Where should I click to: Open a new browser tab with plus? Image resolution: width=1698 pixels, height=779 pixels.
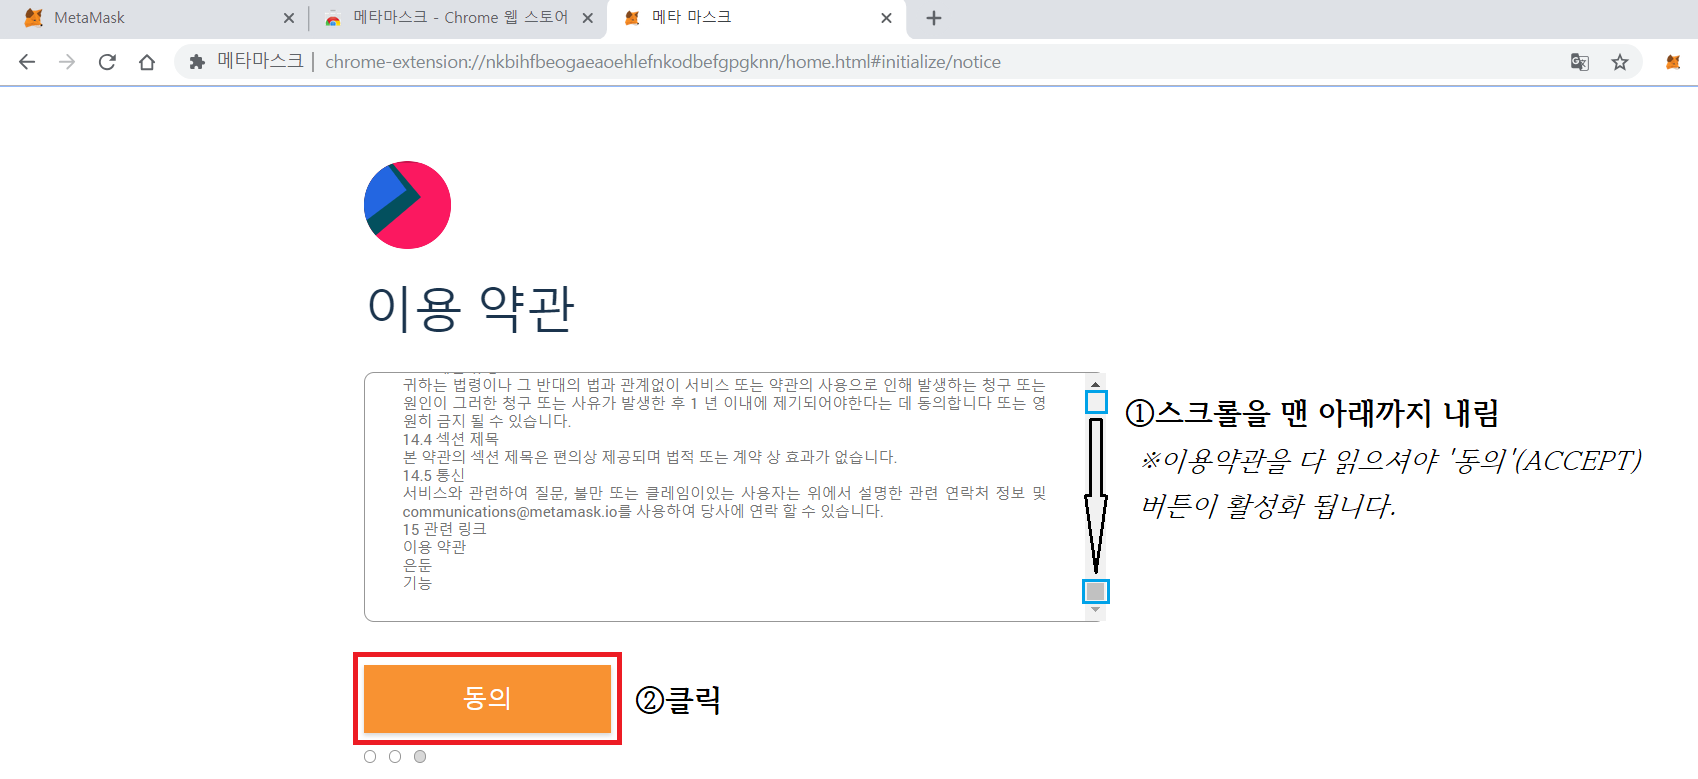click(x=934, y=18)
